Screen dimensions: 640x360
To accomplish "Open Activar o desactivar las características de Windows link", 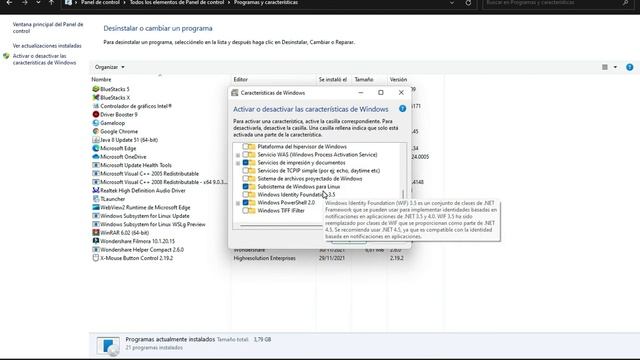I will coord(44,59).
